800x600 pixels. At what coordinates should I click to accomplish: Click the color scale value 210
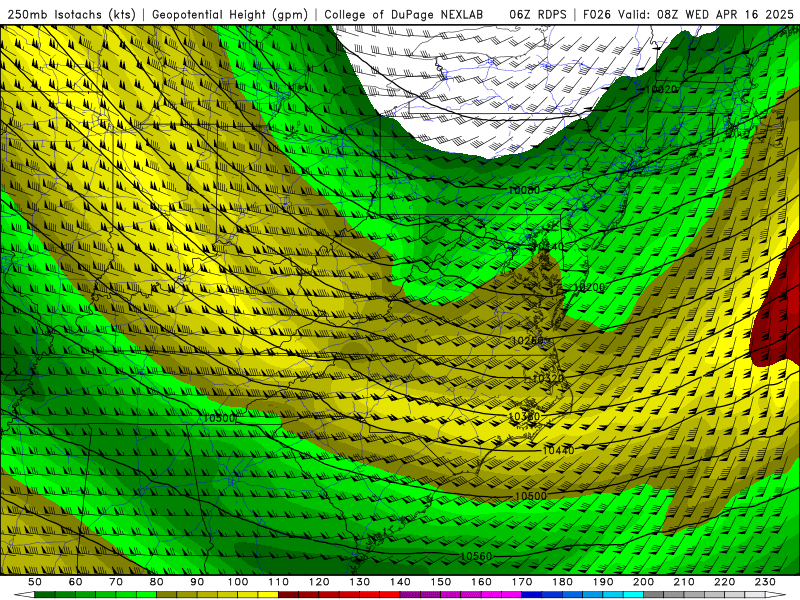(x=684, y=582)
